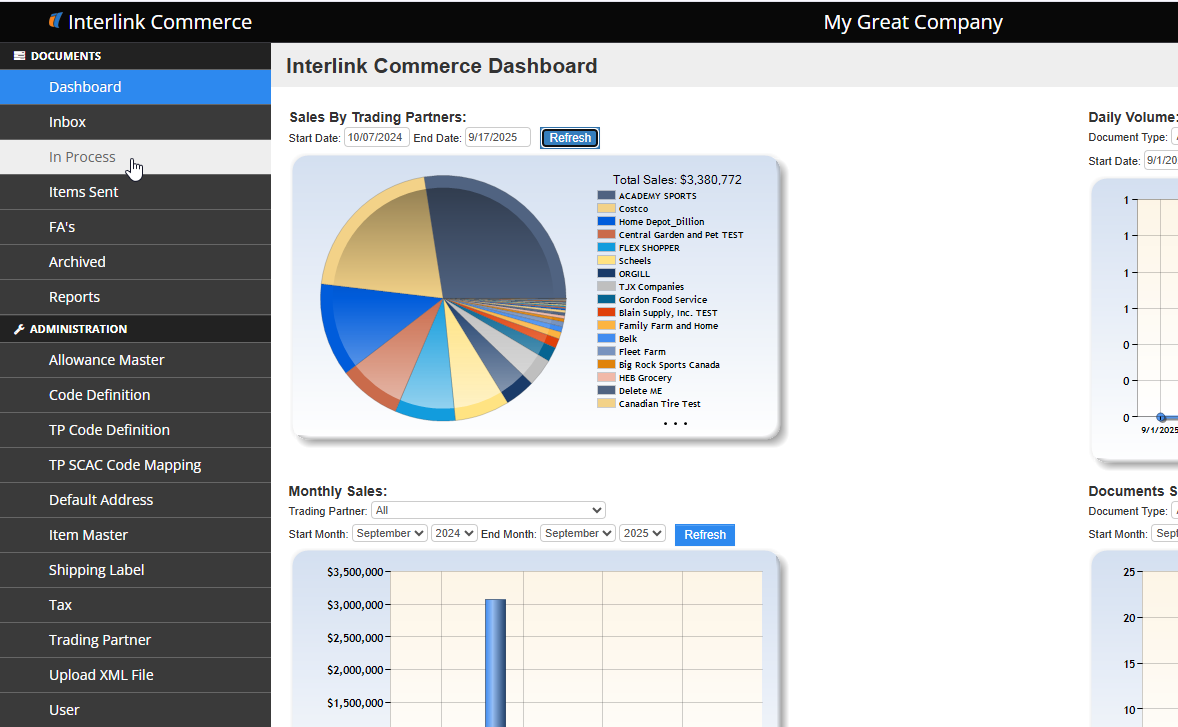Image resolution: width=1178 pixels, height=727 pixels.
Task: View Archived documents
Action: tap(135, 262)
